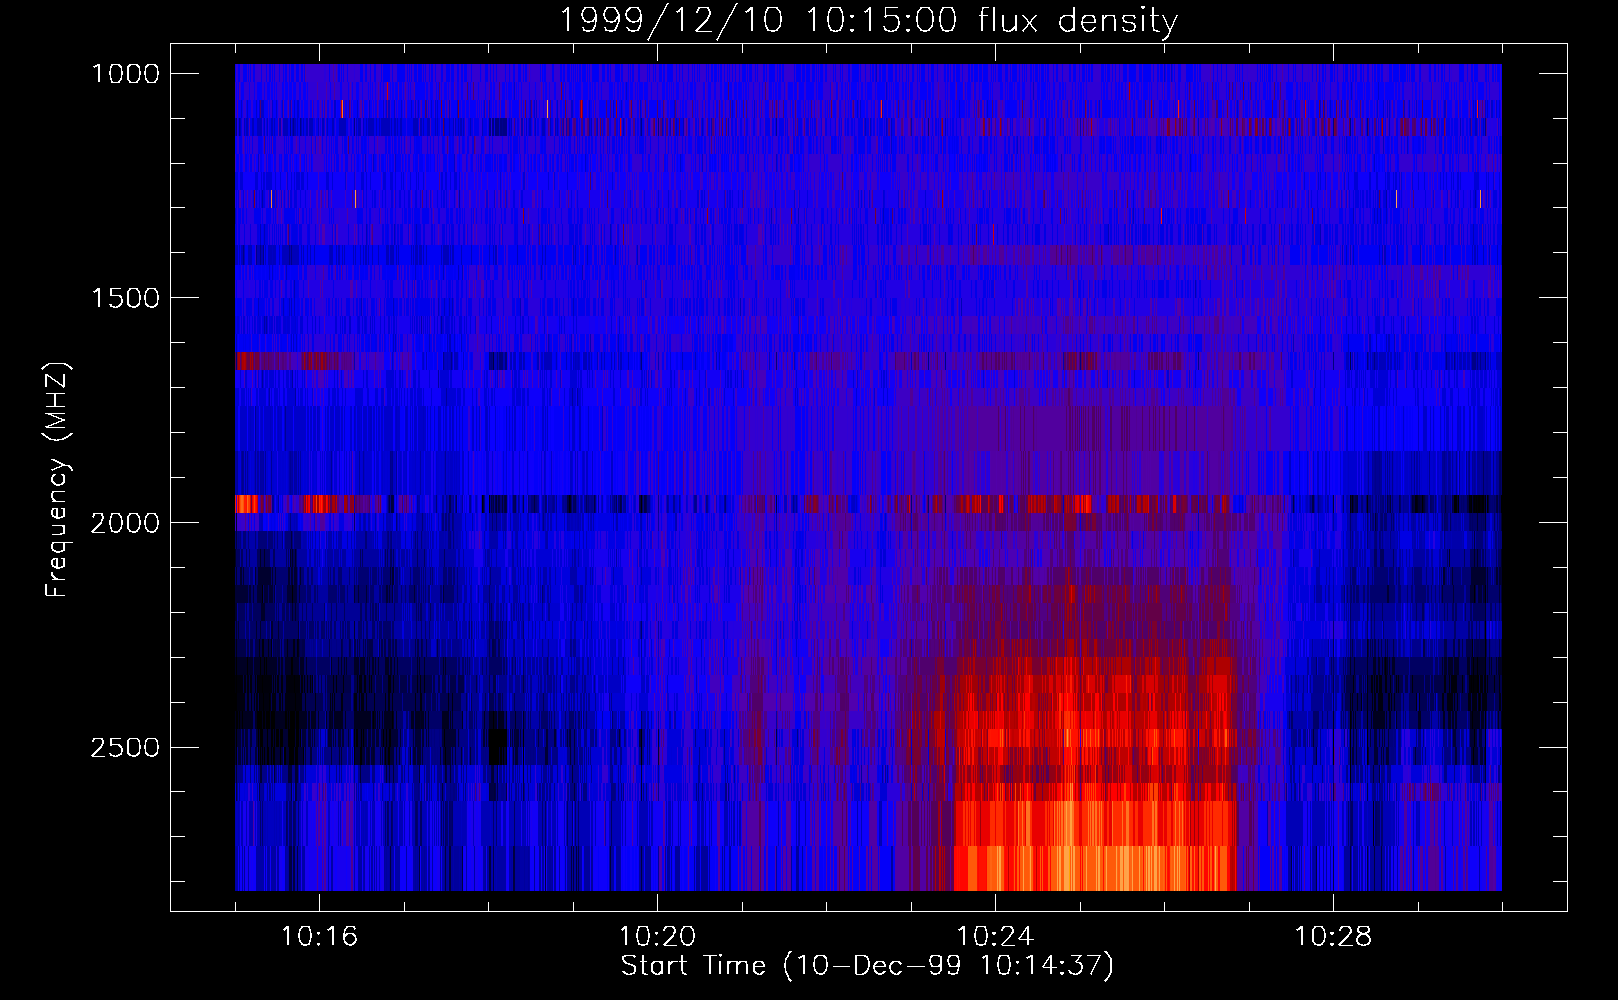Click the 10:24 time tick label
The height and width of the screenshot is (1000, 1618).
(x=995, y=937)
